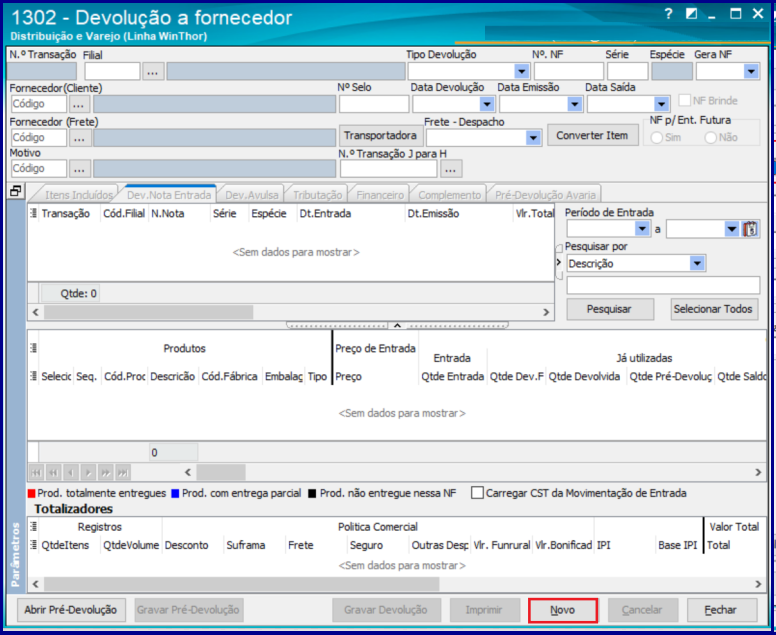Screen dimensions: 776x635
Task: Open column chooser icon beside Registros band
Action: (33, 527)
